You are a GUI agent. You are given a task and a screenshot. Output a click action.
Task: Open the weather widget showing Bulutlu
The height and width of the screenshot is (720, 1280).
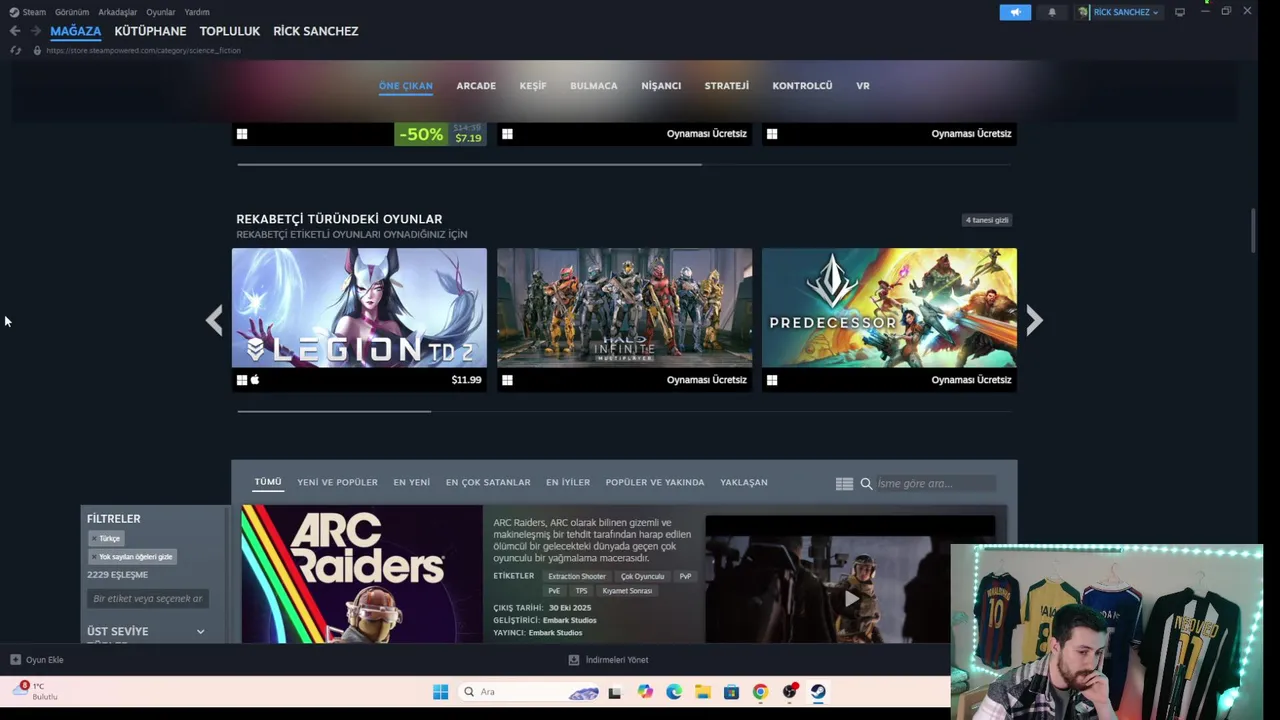(36, 691)
